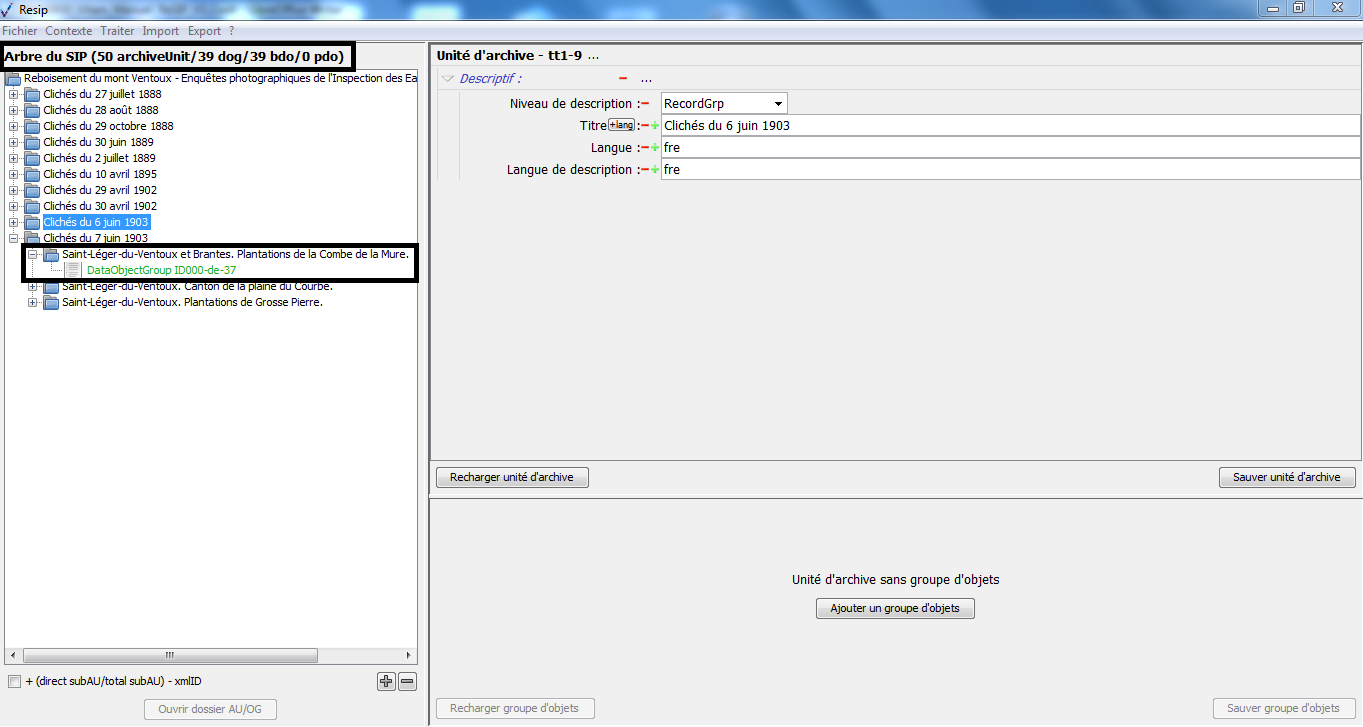Screen dimensions: 1363x727
Task: Remove Langue field with its red minus
Action: pos(645,148)
